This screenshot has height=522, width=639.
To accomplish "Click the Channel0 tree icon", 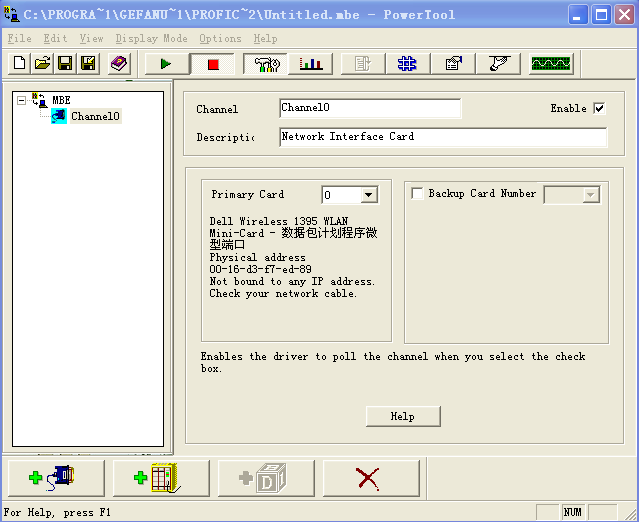I will pyautogui.click(x=59, y=116).
